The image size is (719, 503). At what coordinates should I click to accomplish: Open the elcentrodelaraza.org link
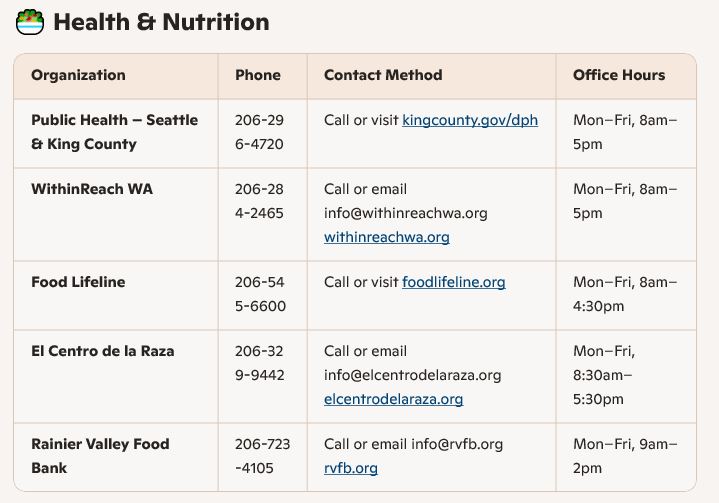tap(393, 400)
